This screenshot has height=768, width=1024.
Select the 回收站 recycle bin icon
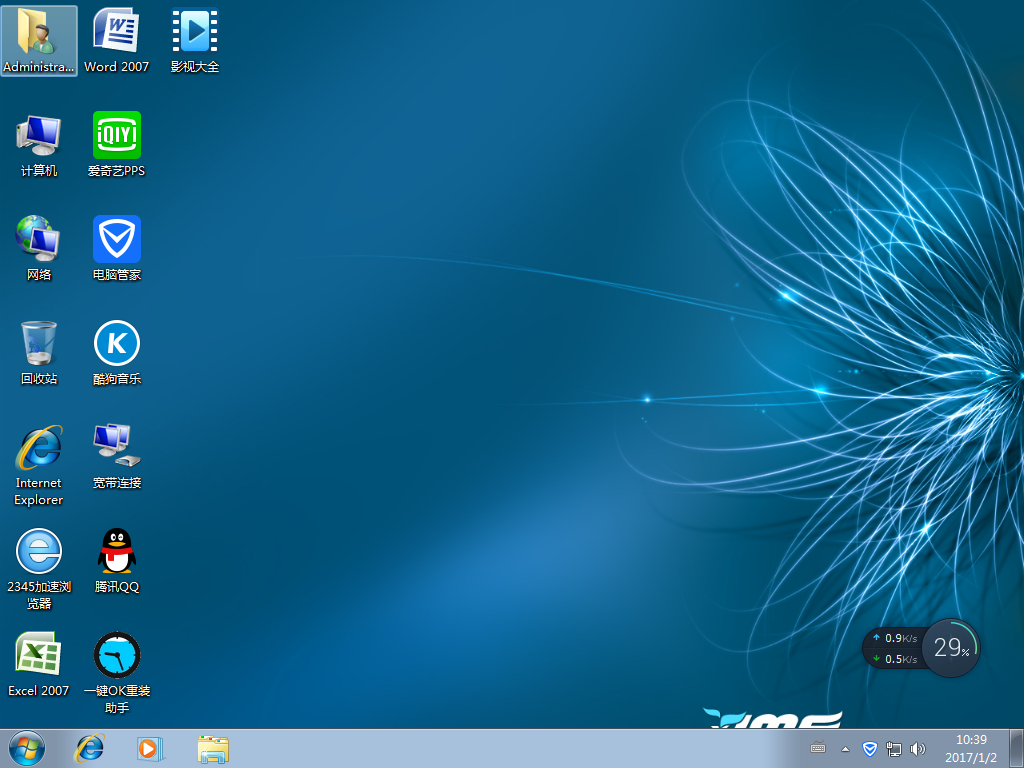[39, 344]
